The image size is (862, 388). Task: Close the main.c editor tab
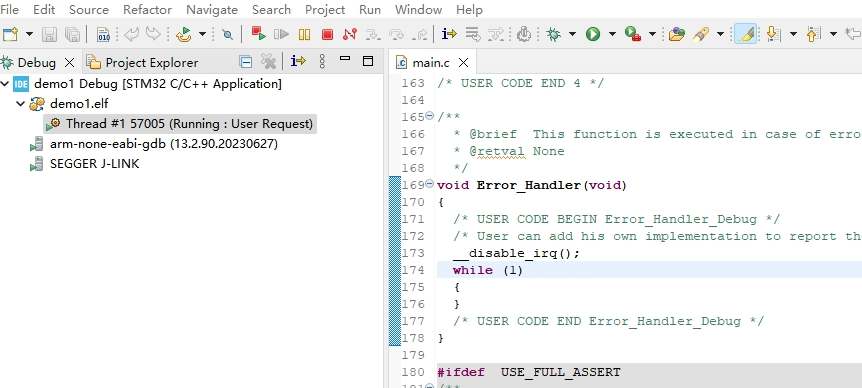click(x=463, y=63)
